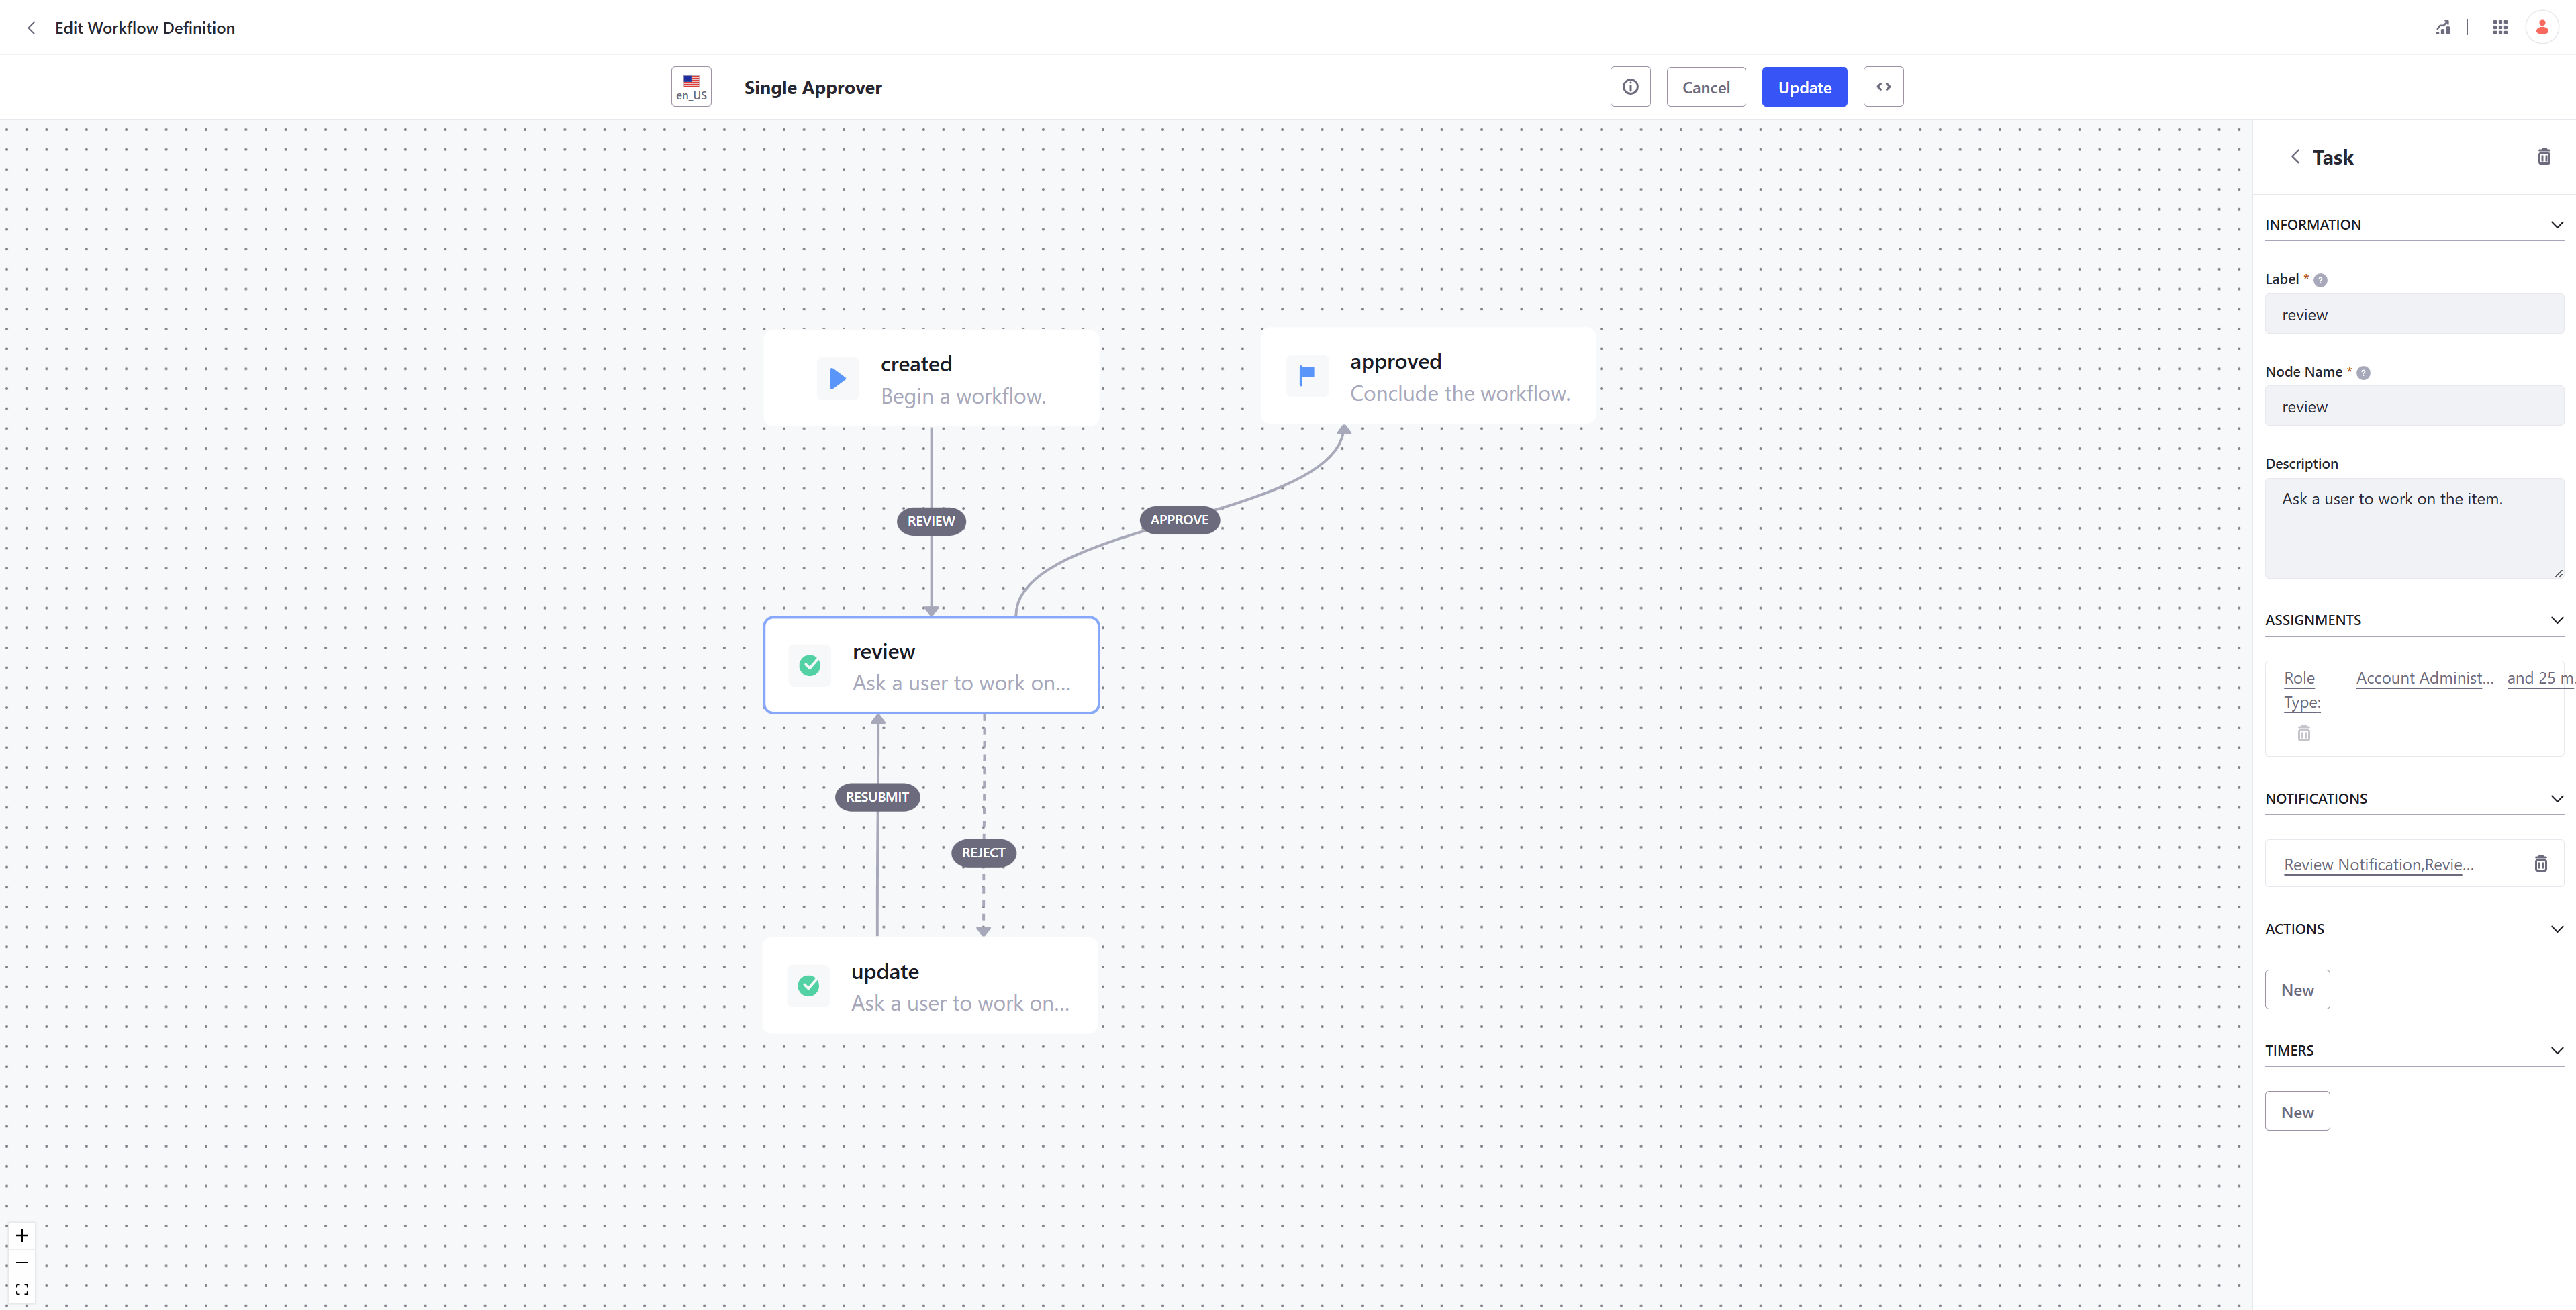Delete the Role Type assignment

pos(2304,734)
